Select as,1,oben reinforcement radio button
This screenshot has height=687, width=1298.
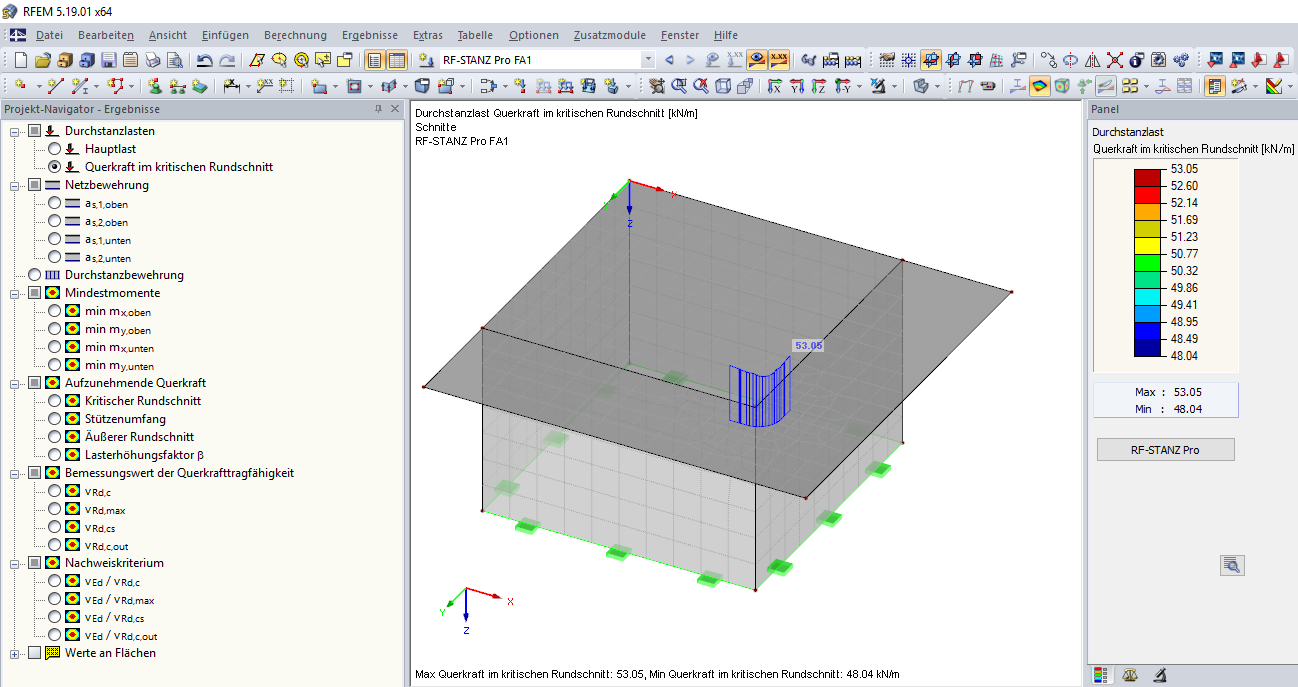54,203
